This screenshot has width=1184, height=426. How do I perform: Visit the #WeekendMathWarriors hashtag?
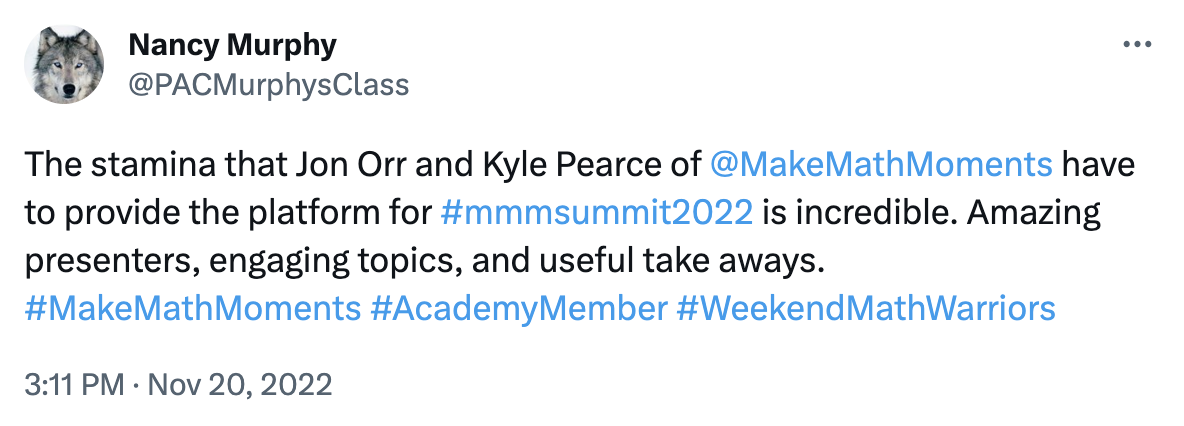(866, 308)
